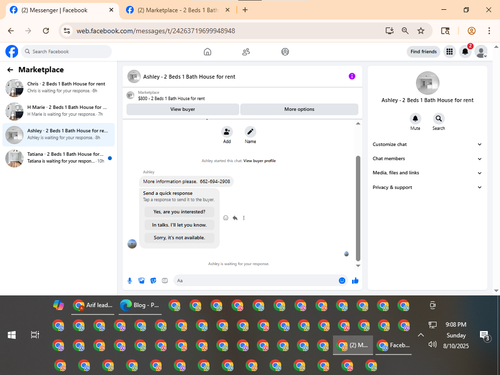Send quick reply Yes, are you interested?
Image resolution: width=500 pixels, height=375 pixels.
coord(179,212)
